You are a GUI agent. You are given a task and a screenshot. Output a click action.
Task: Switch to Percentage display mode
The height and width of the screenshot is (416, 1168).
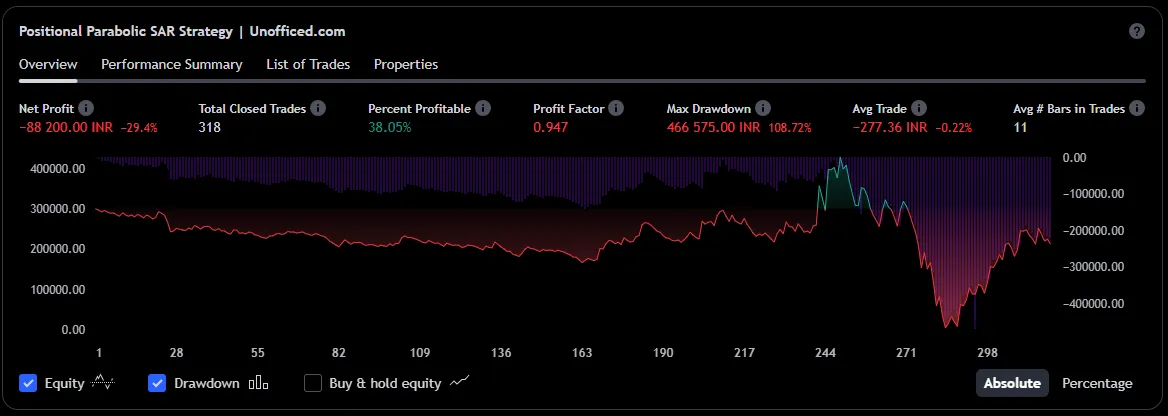coord(1097,383)
